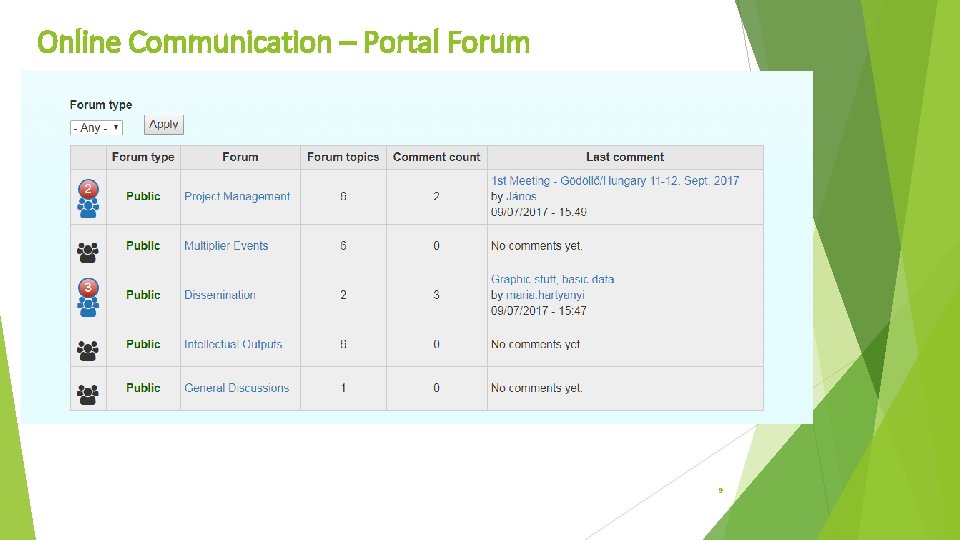This screenshot has width=960, height=540.
Task: Click the Multiplier Events forum group icon
Action: pos(88,253)
